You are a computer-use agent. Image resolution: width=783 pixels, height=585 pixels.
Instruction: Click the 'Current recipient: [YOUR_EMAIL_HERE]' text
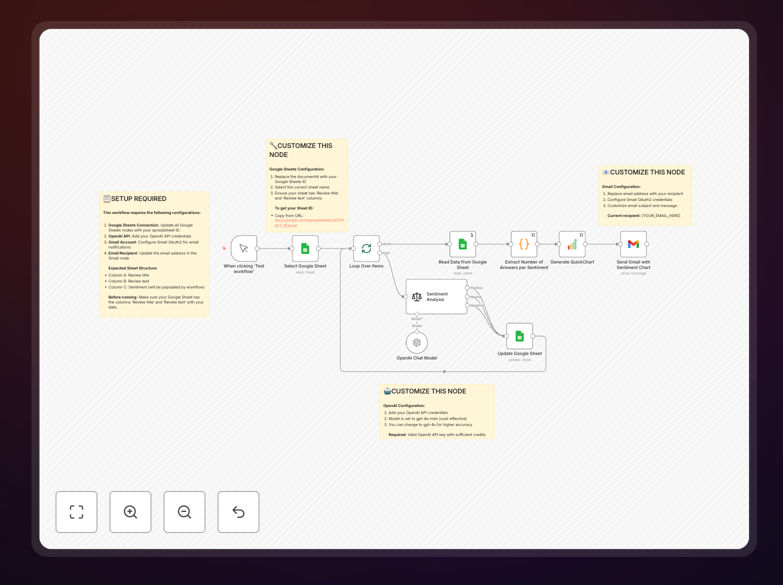pos(644,216)
